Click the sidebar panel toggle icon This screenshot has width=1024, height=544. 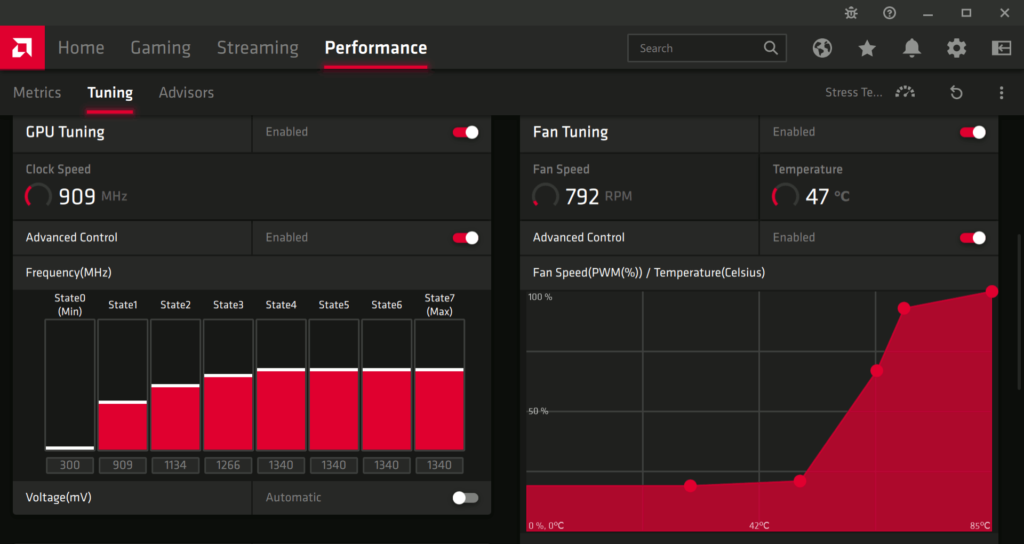pos(1001,48)
